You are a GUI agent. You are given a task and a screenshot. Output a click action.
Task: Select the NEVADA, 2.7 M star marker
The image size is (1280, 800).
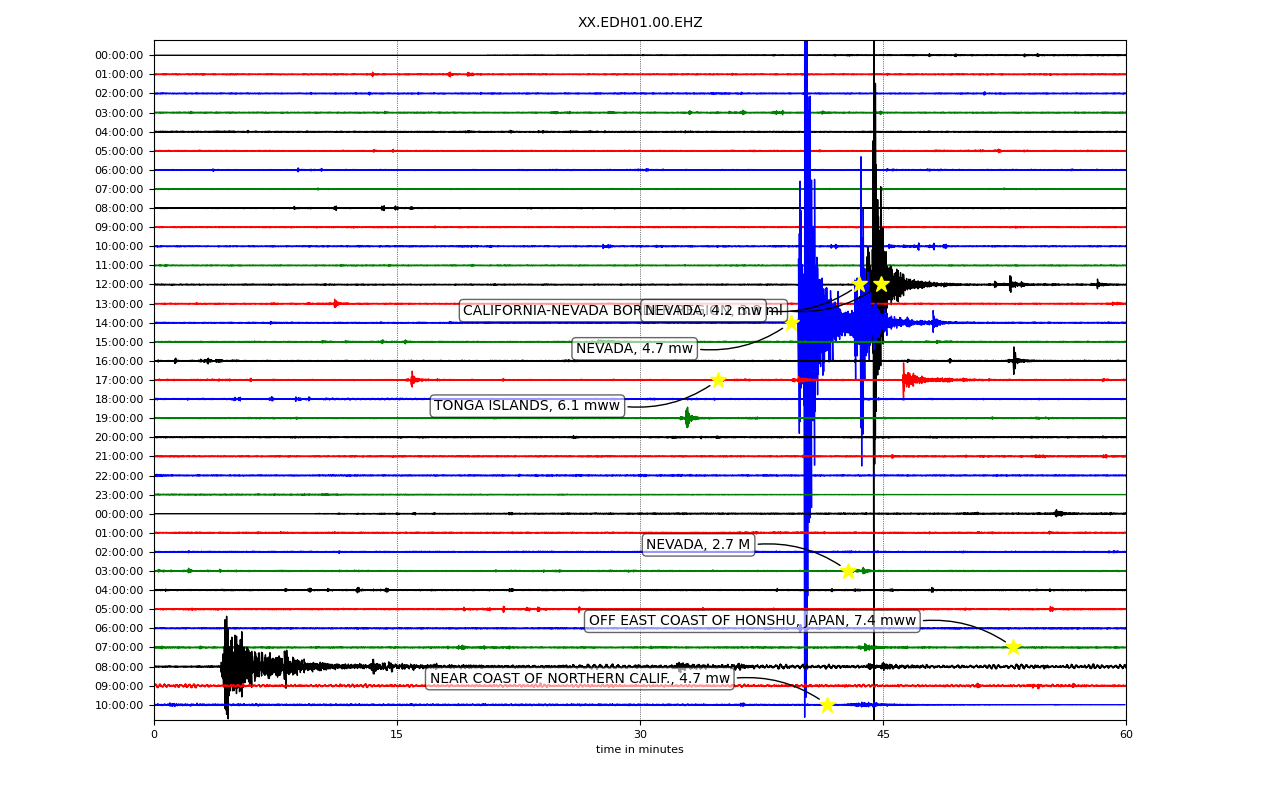coord(848,570)
